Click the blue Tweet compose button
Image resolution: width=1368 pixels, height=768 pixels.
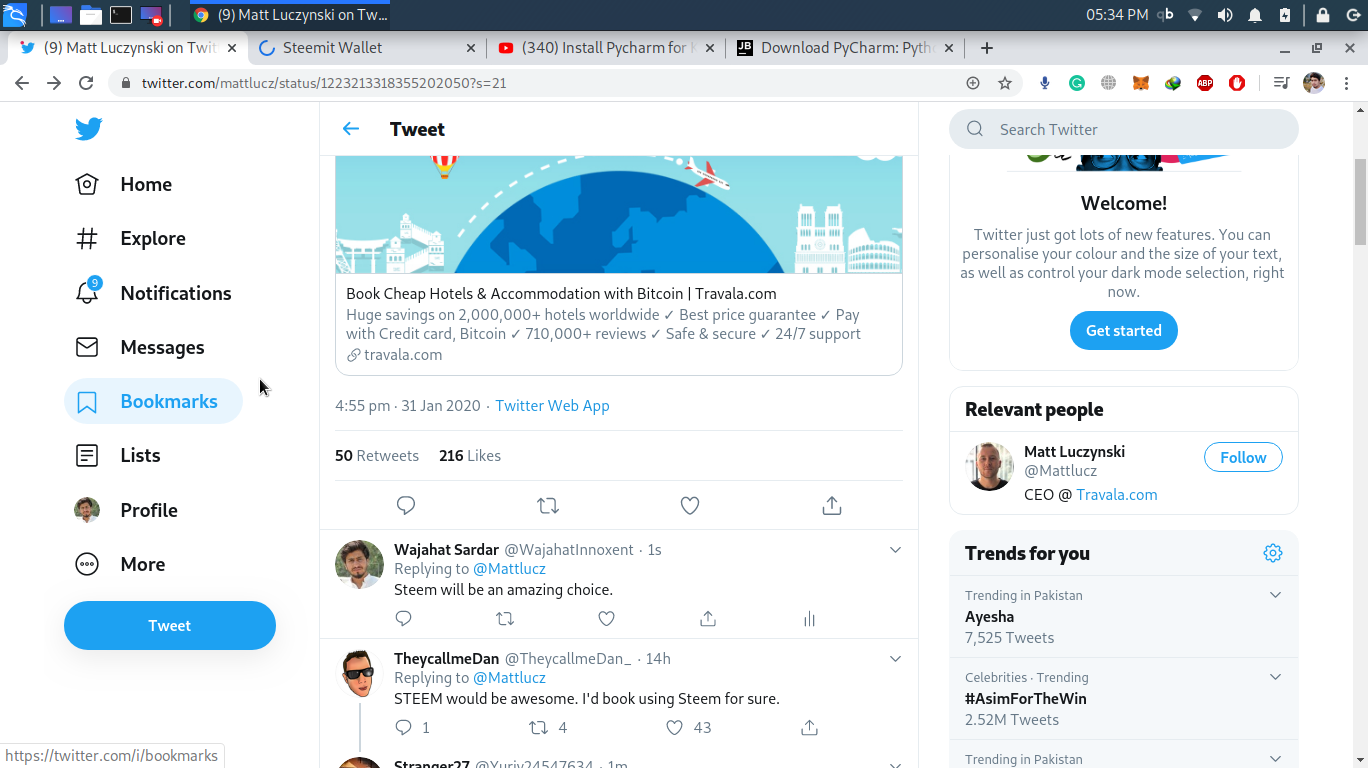tap(170, 626)
